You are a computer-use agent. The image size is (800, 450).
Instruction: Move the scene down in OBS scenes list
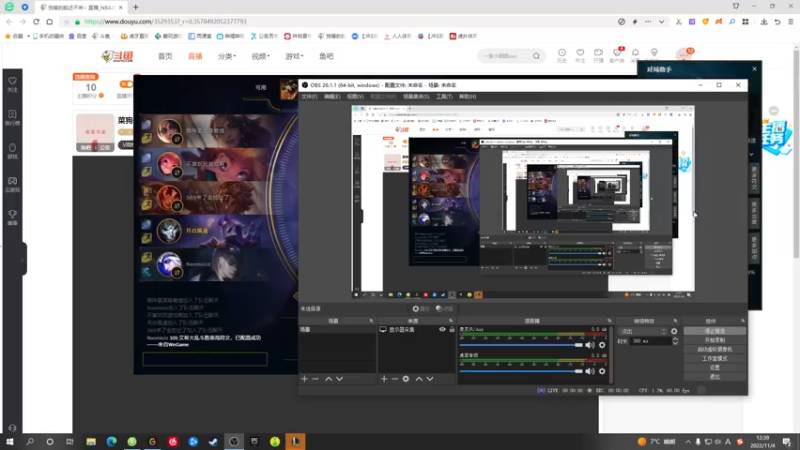click(x=340, y=379)
